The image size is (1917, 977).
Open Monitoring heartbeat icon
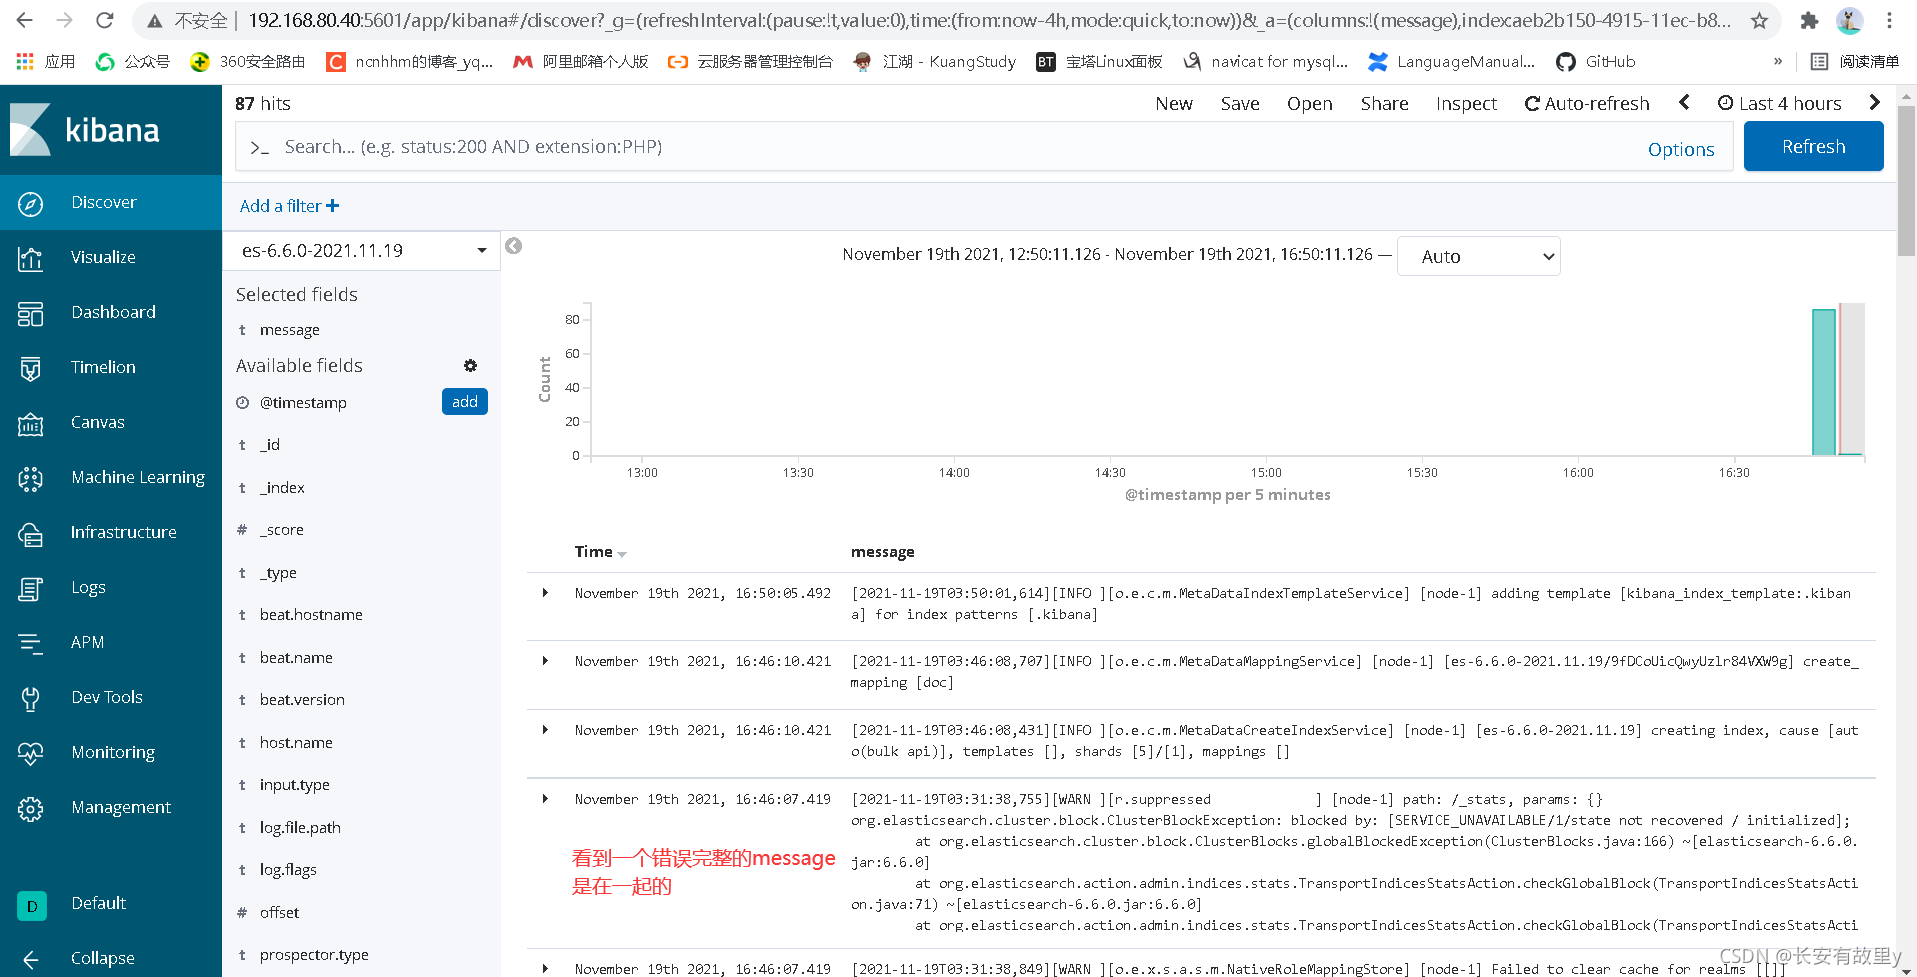[31, 753]
